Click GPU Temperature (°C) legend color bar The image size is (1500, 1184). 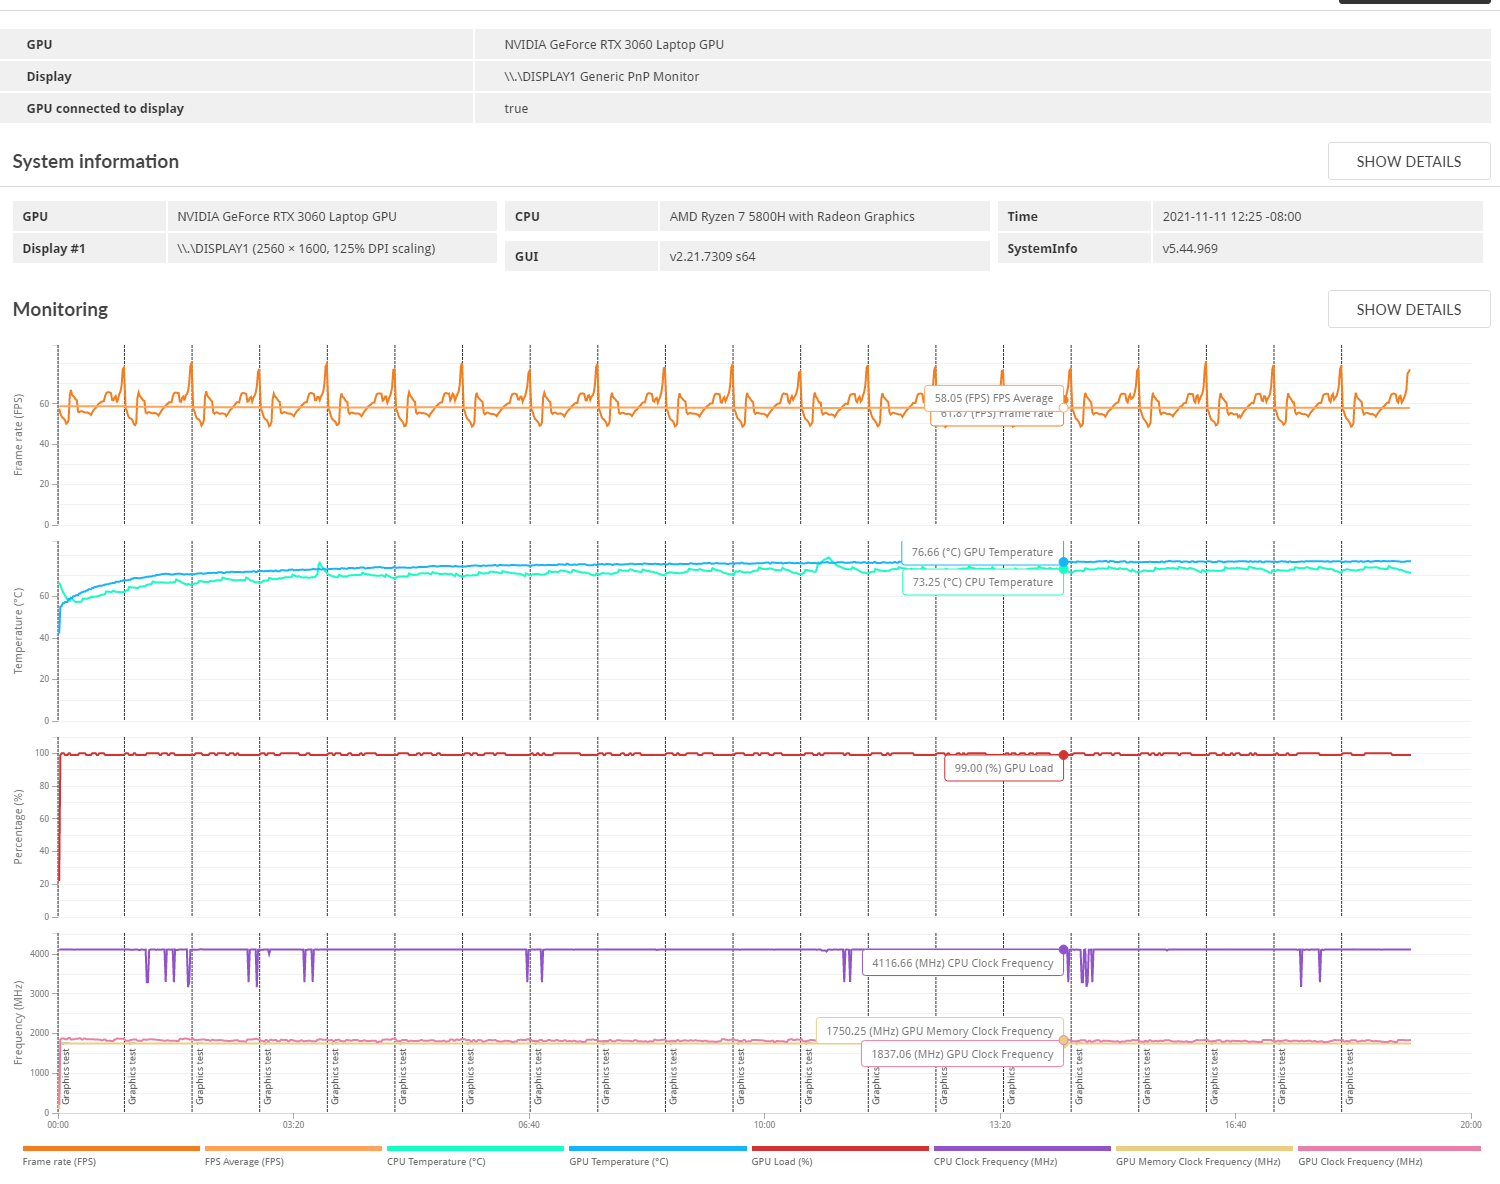click(x=657, y=1149)
